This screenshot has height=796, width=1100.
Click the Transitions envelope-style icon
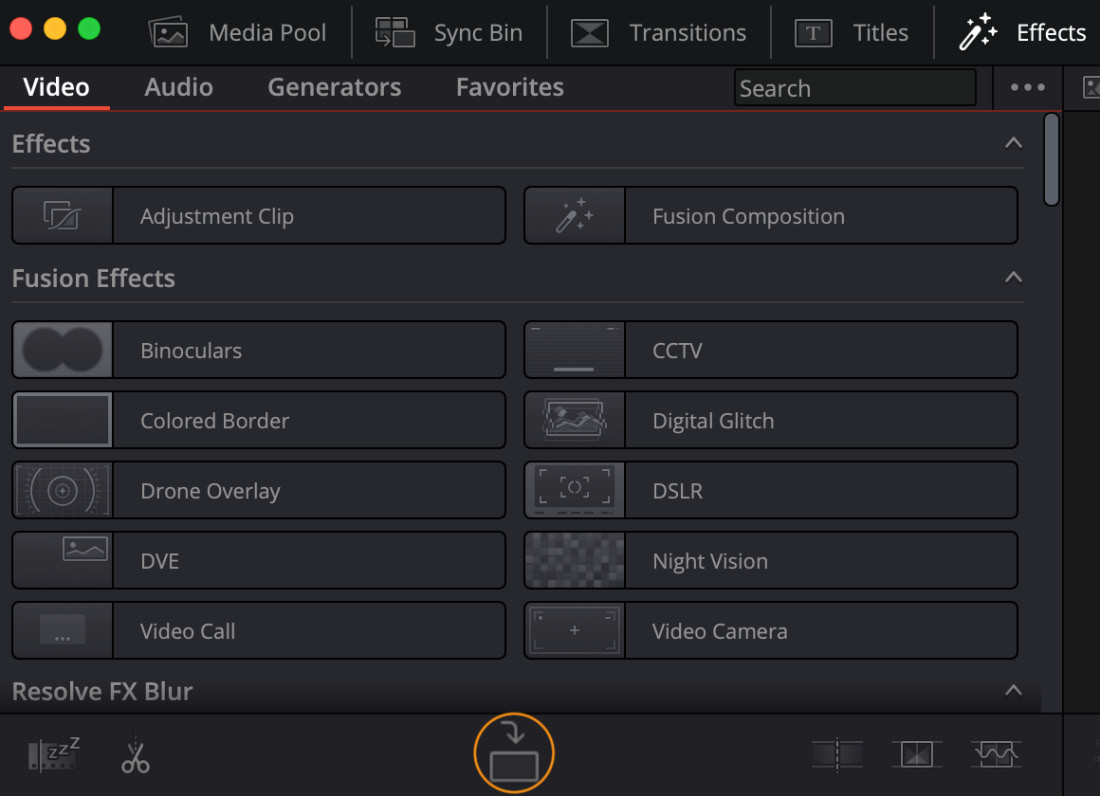tap(589, 33)
